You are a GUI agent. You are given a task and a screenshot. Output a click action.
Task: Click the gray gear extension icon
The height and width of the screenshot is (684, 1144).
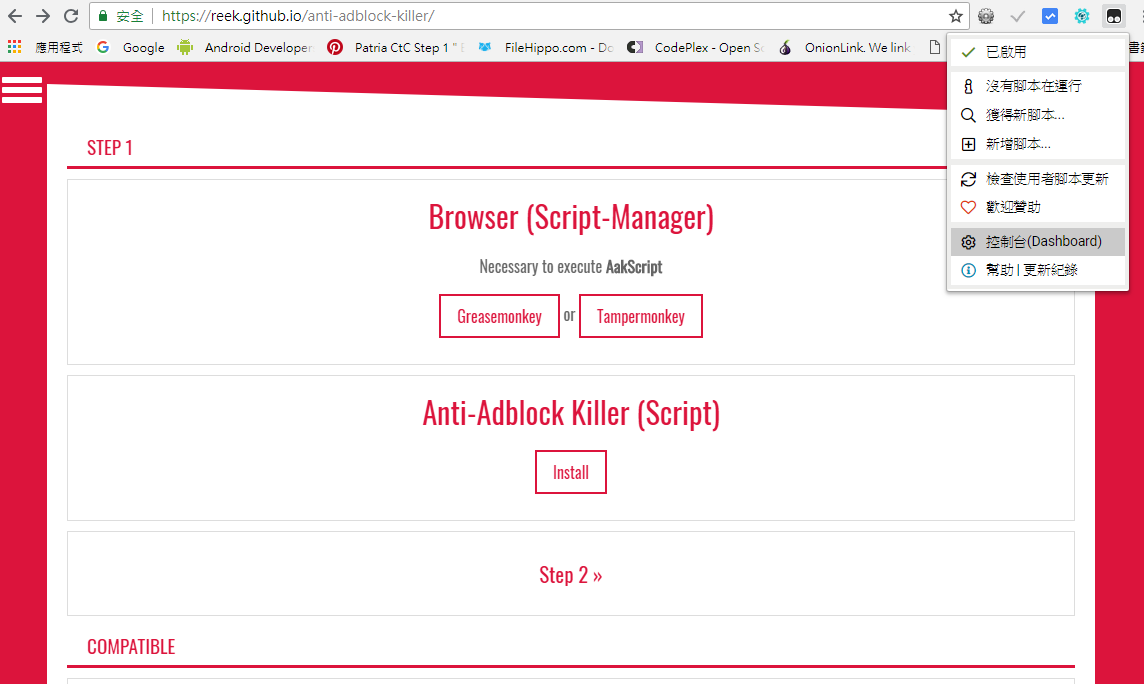[986, 16]
